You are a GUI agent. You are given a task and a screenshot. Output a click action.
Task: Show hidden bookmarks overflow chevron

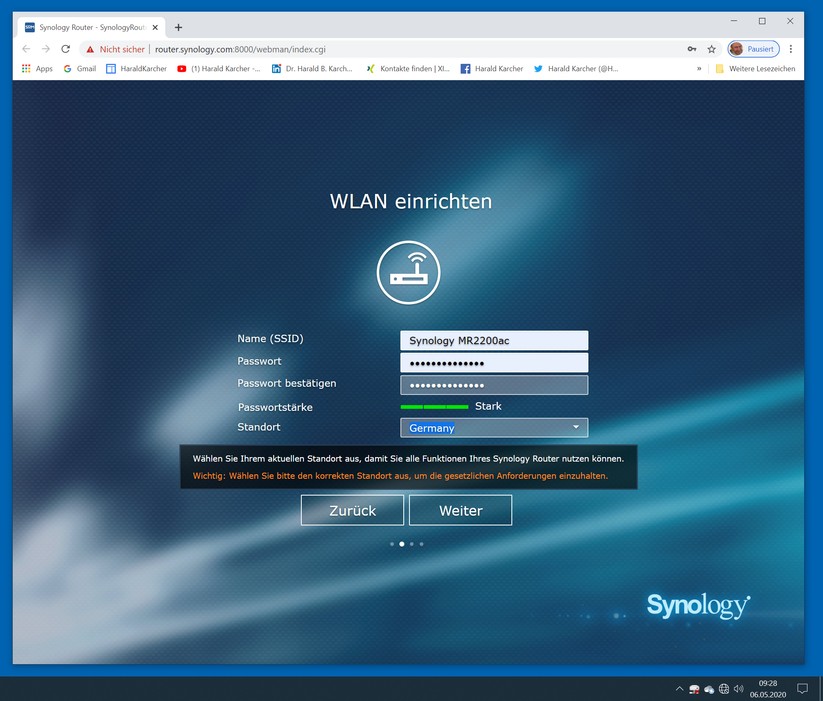(x=699, y=69)
